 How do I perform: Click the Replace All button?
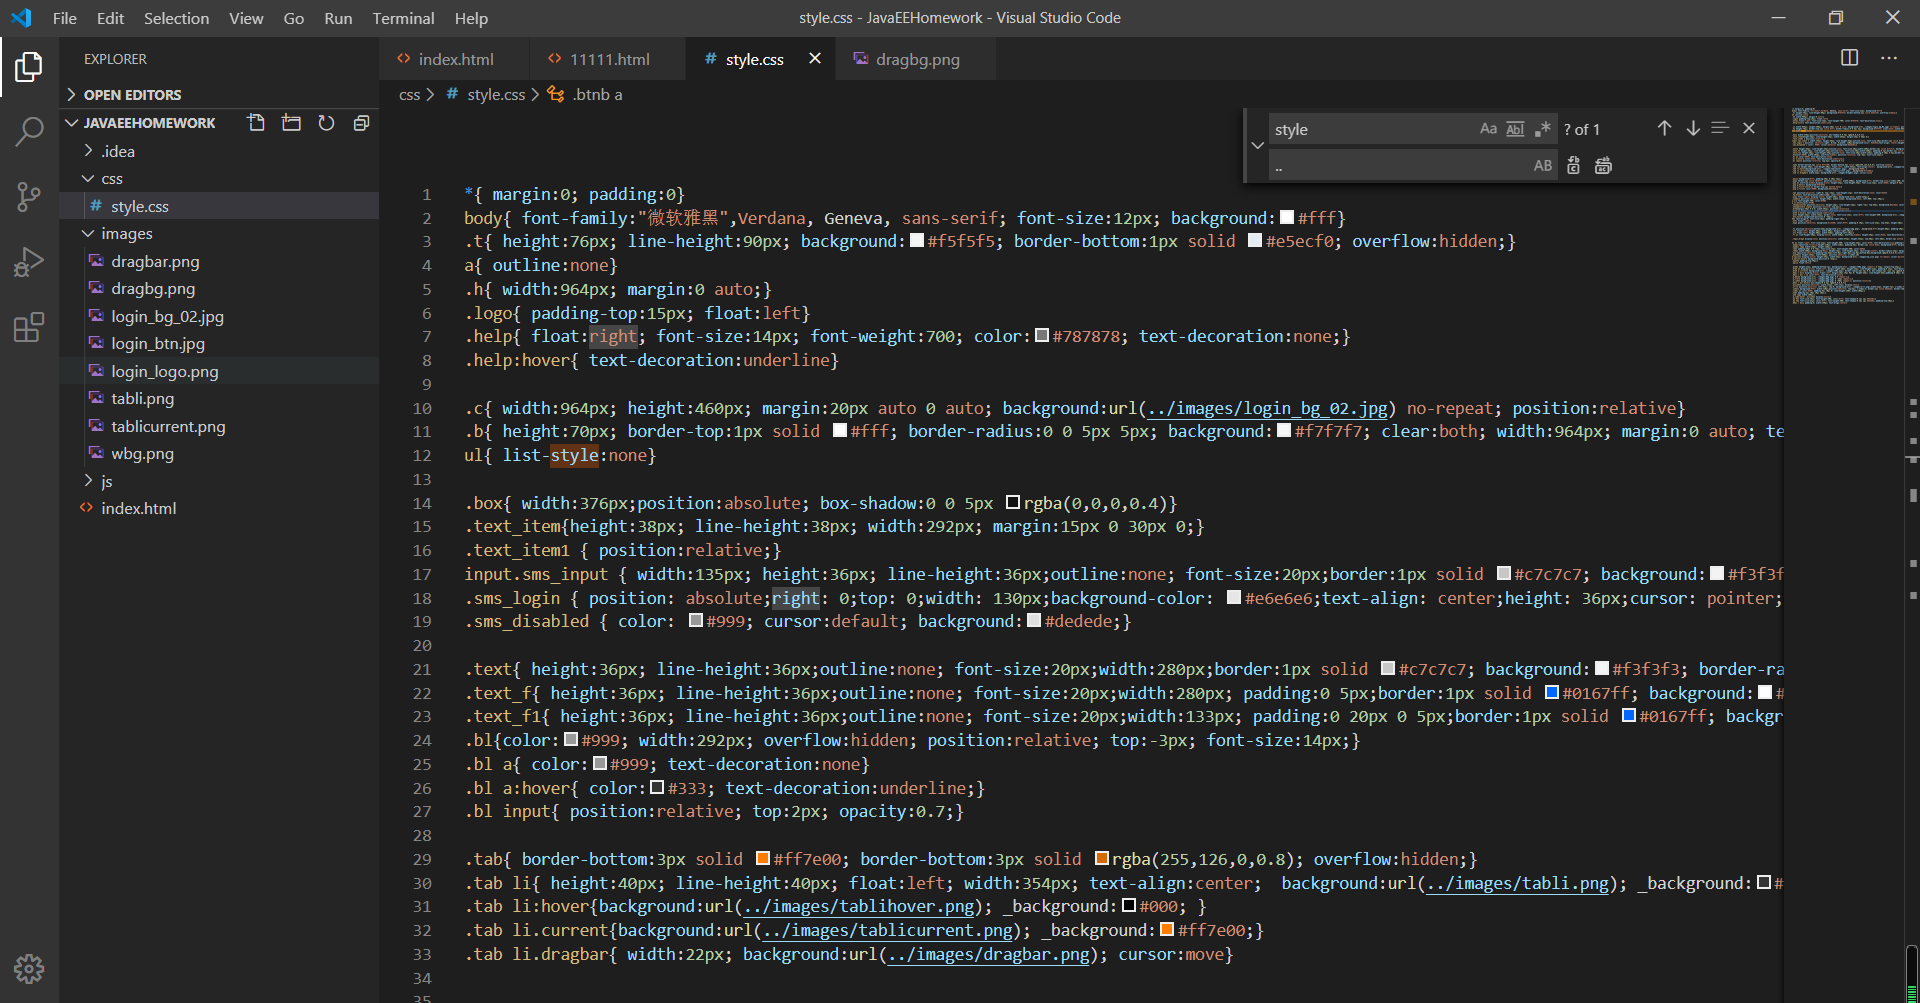[1603, 166]
